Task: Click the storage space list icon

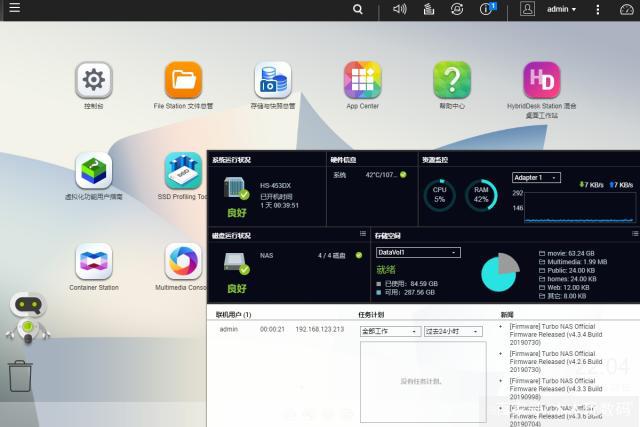Action: [635, 234]
